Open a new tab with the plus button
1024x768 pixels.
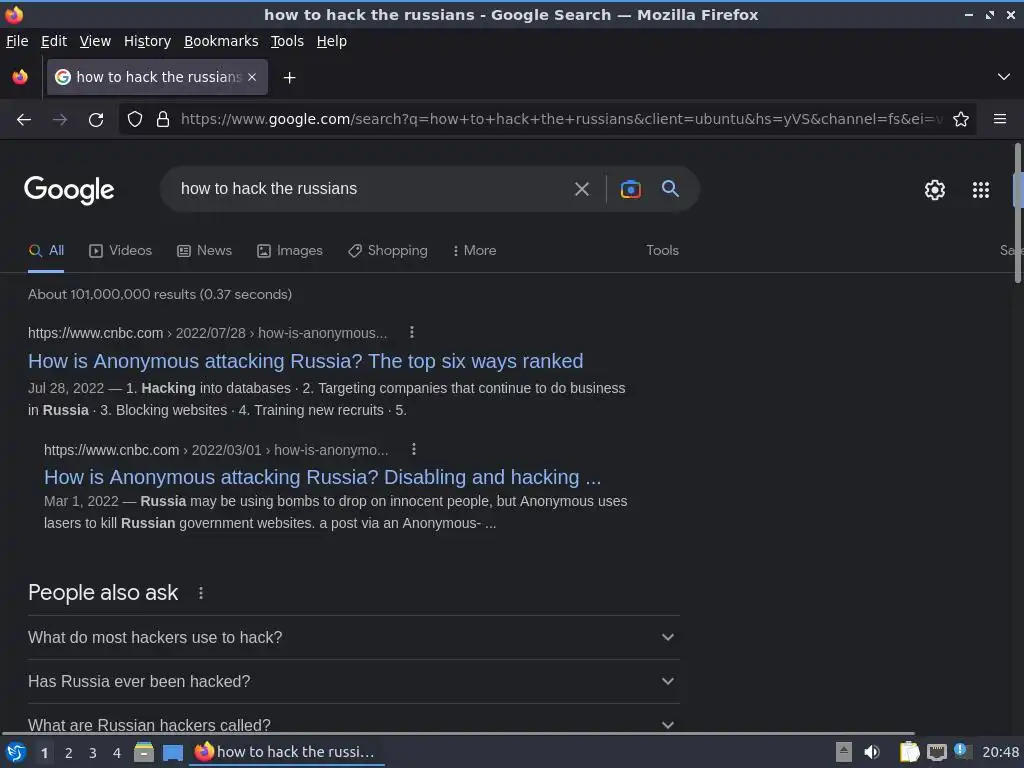point(289,78)
